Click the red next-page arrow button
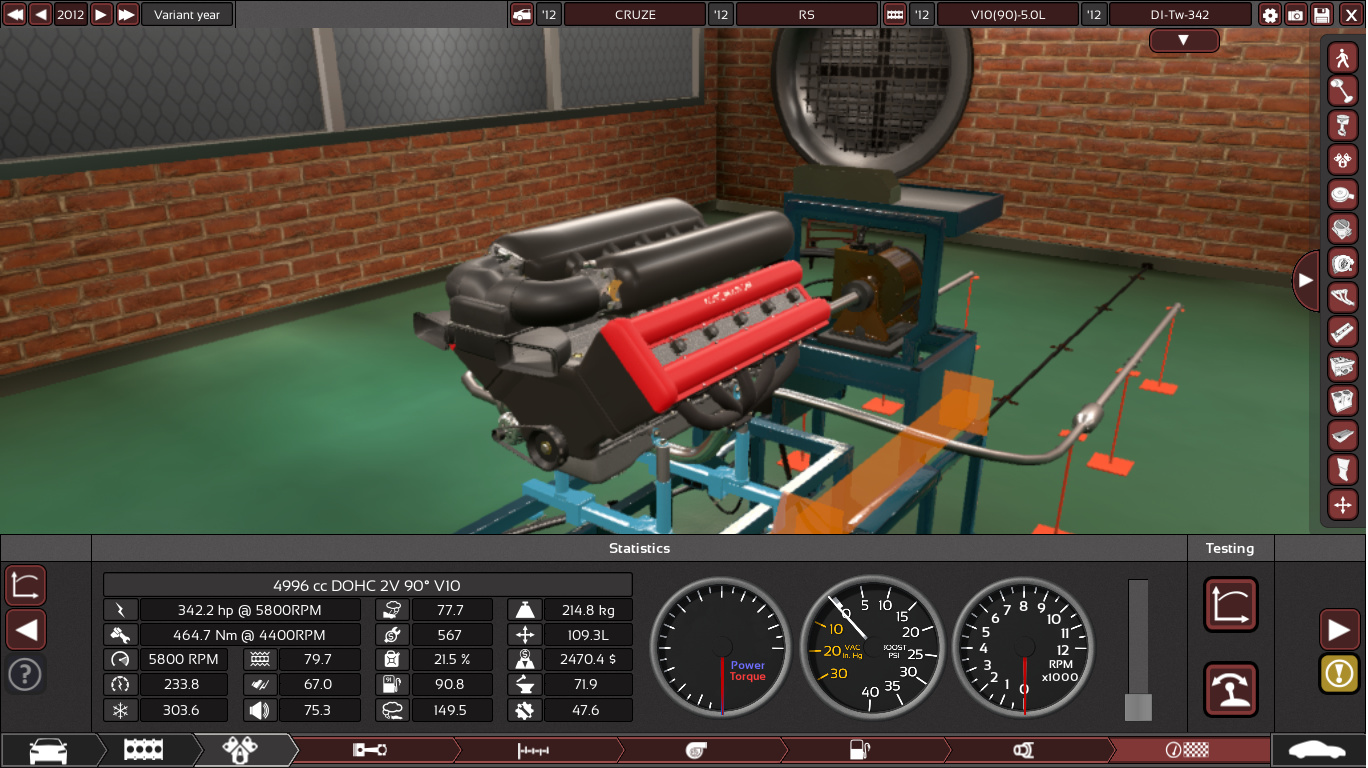The width and height of the screenshot is (1368, 768). coord(1339,630)
